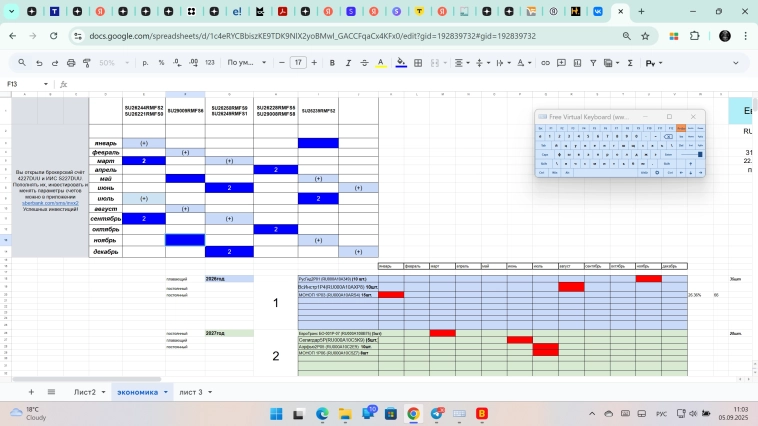The width and height of the screenshot is (758, 426).
Task: Open the font family dropdown
Action: [244, 62]
